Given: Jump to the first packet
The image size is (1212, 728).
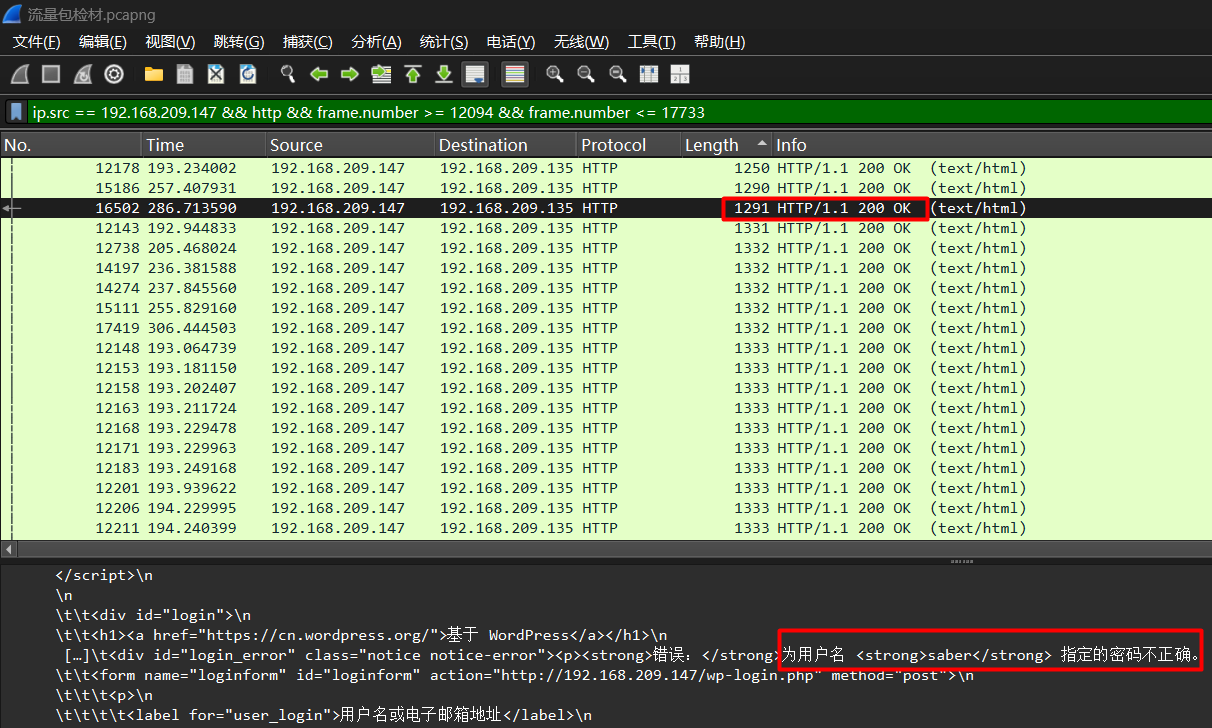Looking at the screenshot, I should [413, 74].
